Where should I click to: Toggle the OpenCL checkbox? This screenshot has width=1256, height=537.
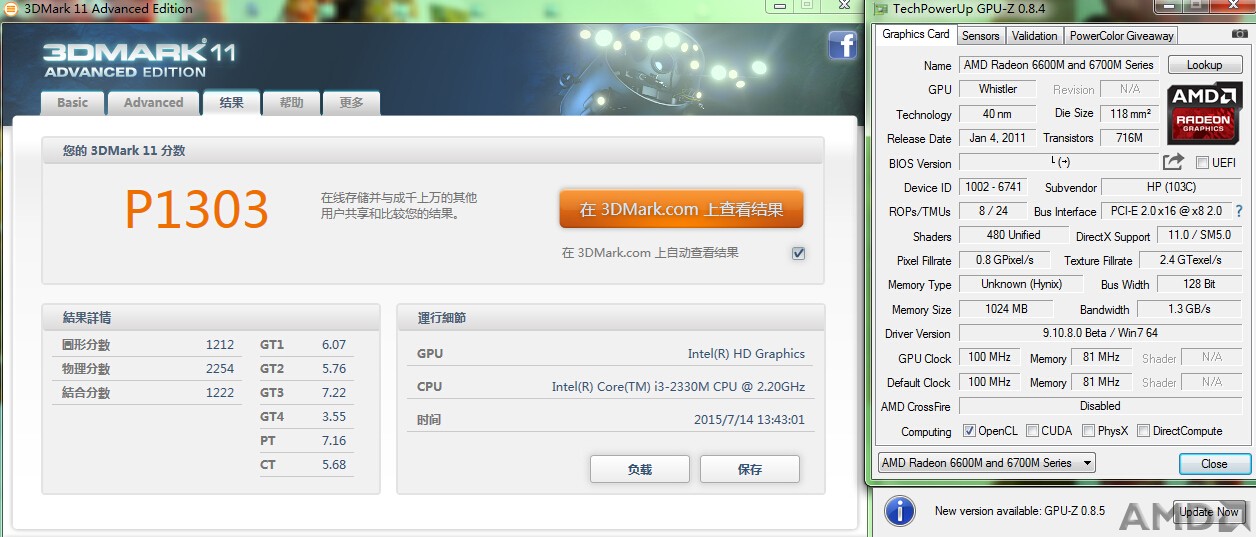969,431
